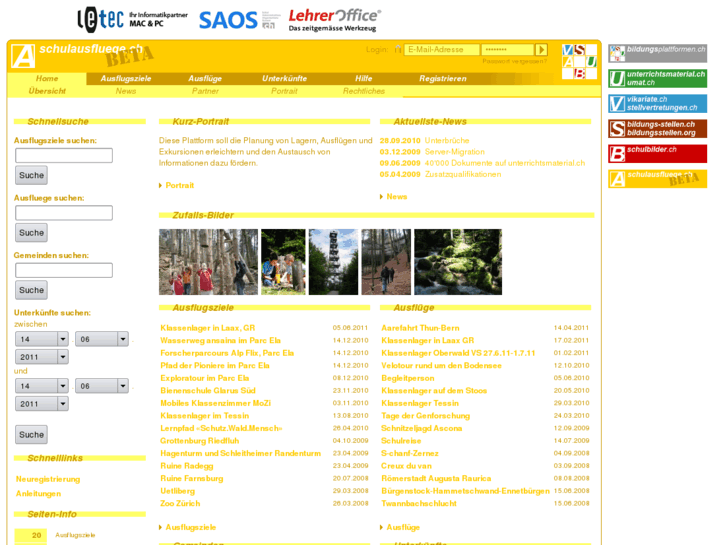Viewport: 727px width, 545px height.
Task: Open the mossy stream photo
Action: click(x=458, y=262)
